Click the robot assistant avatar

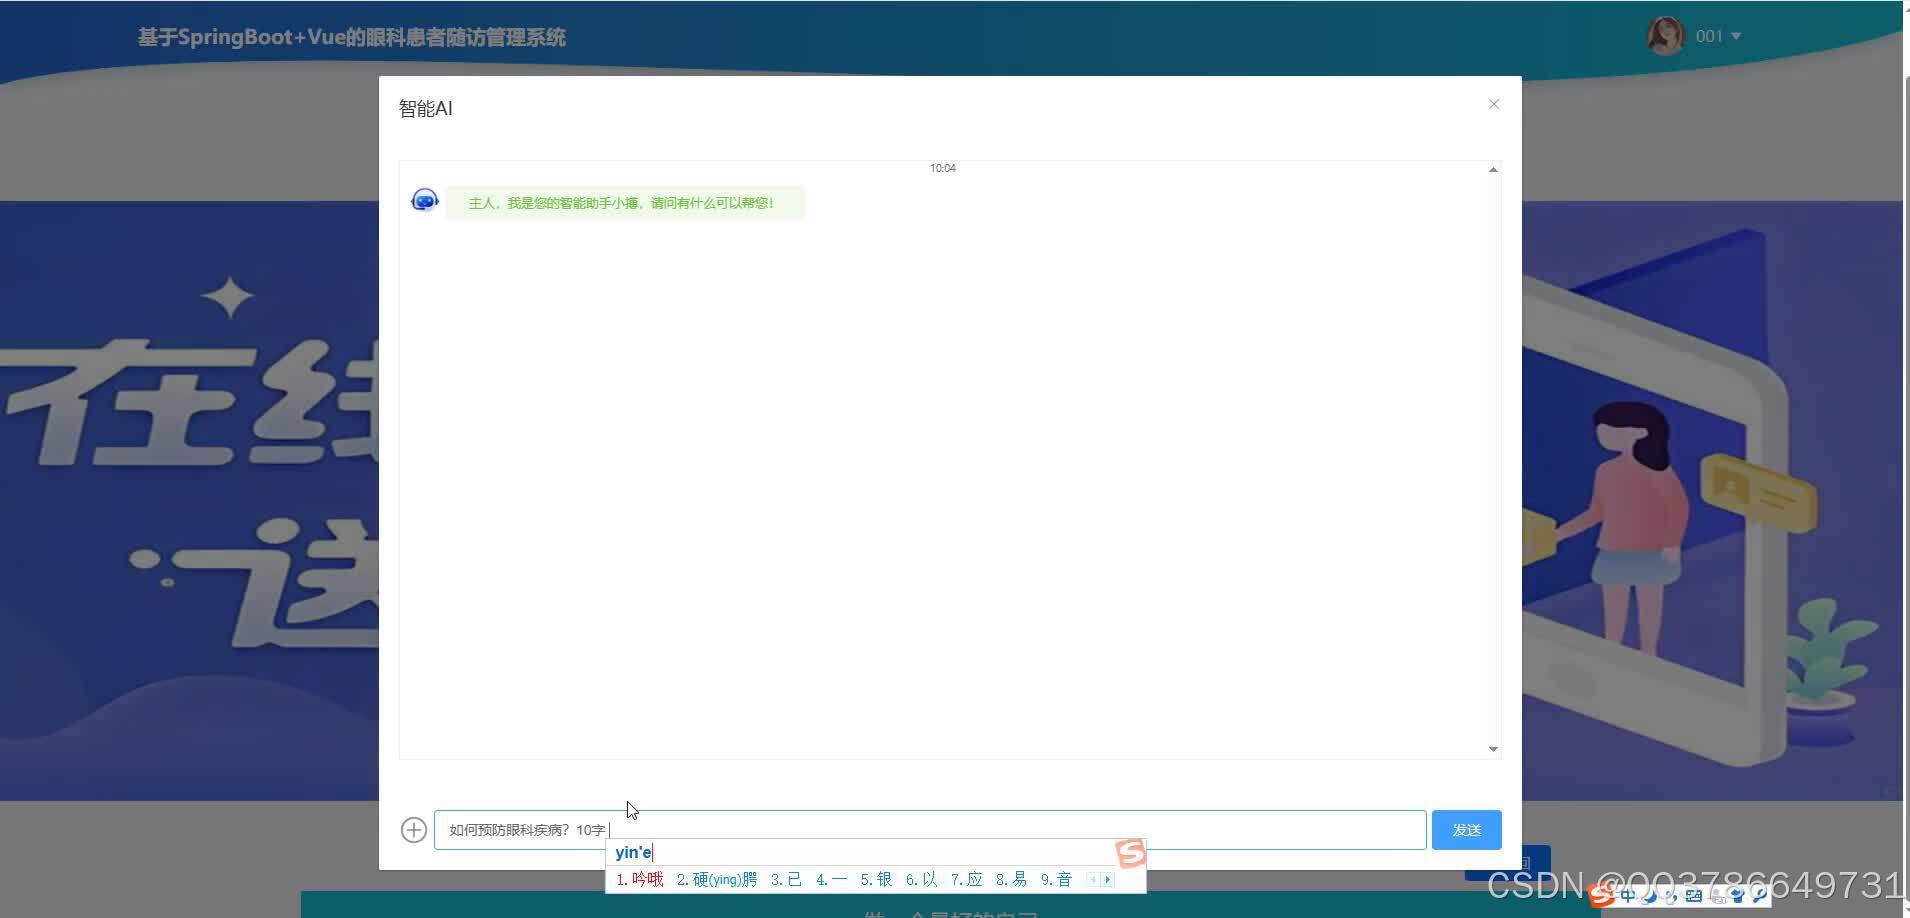425,201
